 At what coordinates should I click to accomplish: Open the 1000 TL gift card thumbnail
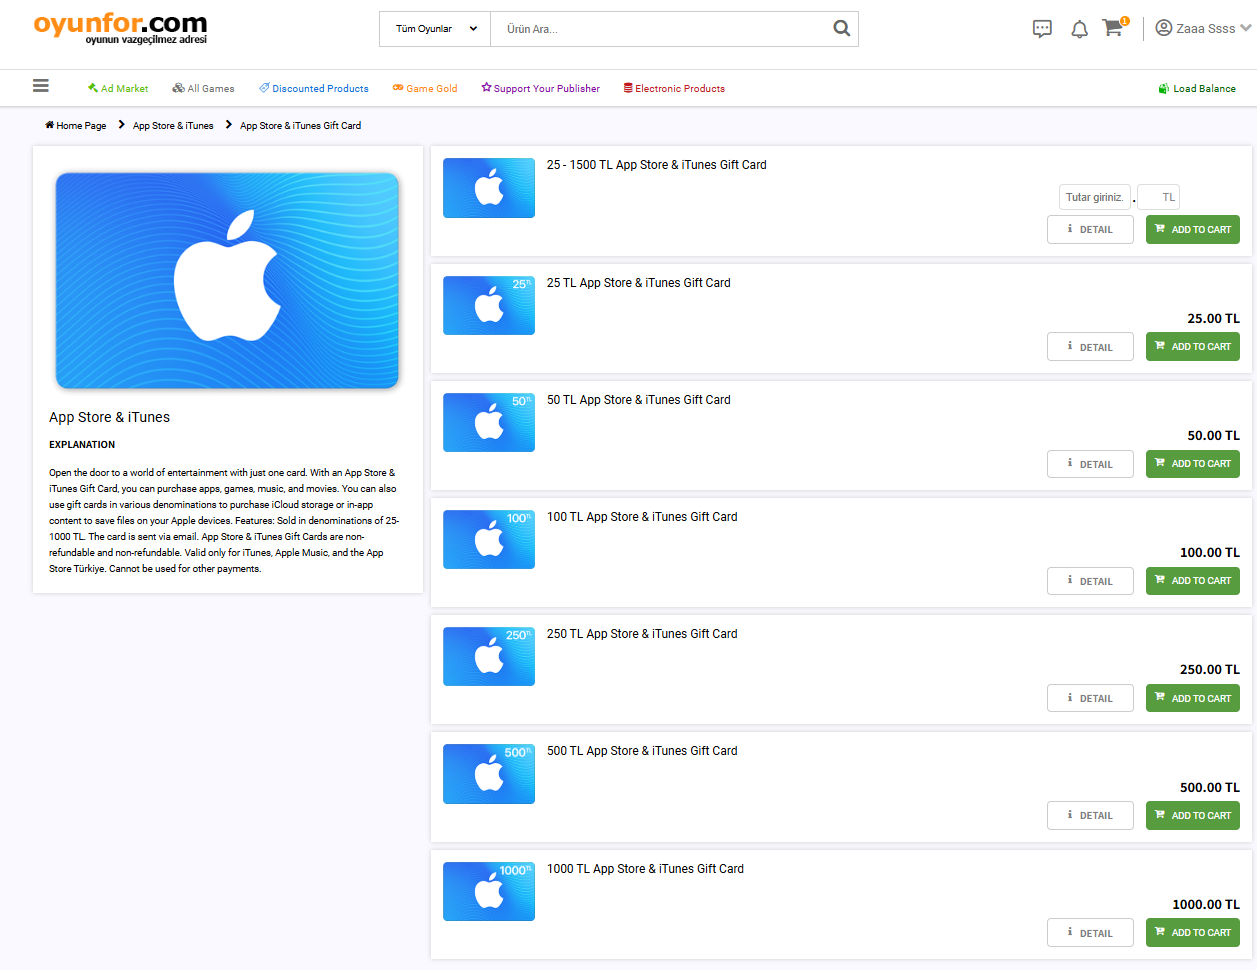[489, 891]
